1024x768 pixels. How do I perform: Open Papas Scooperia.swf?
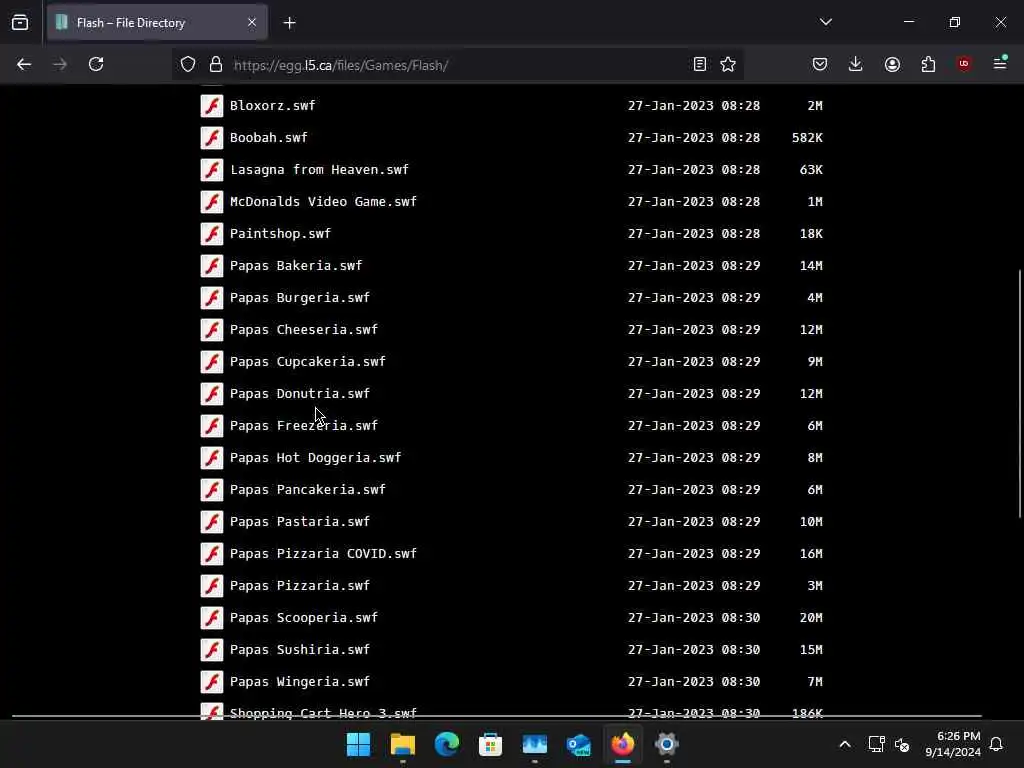click(x=304, y=618)
